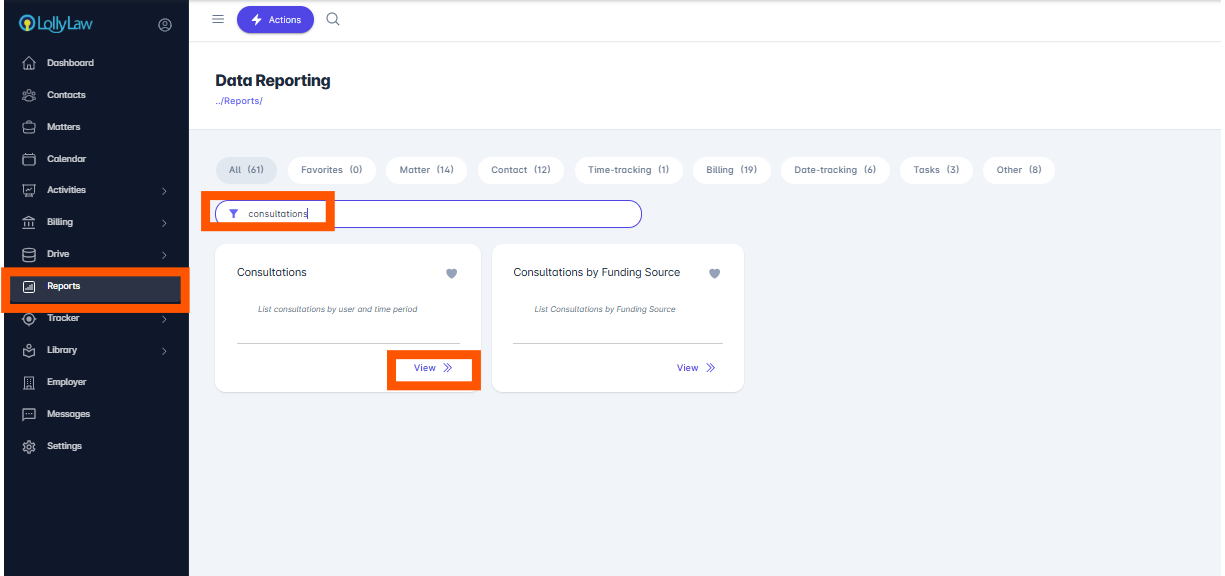Click the Consultations by Funding Source title

click(597, 272)
